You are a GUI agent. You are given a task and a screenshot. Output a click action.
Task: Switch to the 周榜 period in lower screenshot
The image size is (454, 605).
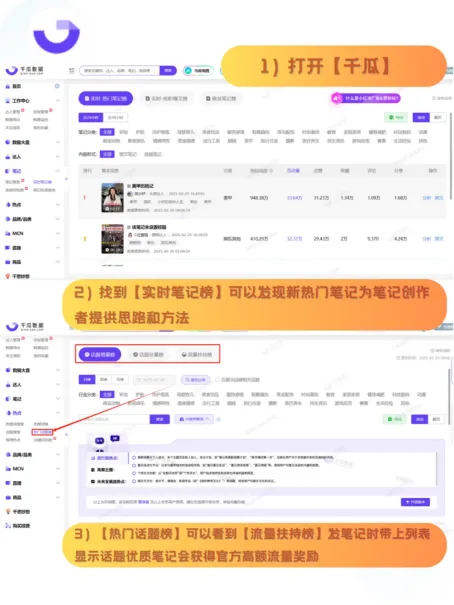coord(103,380)
